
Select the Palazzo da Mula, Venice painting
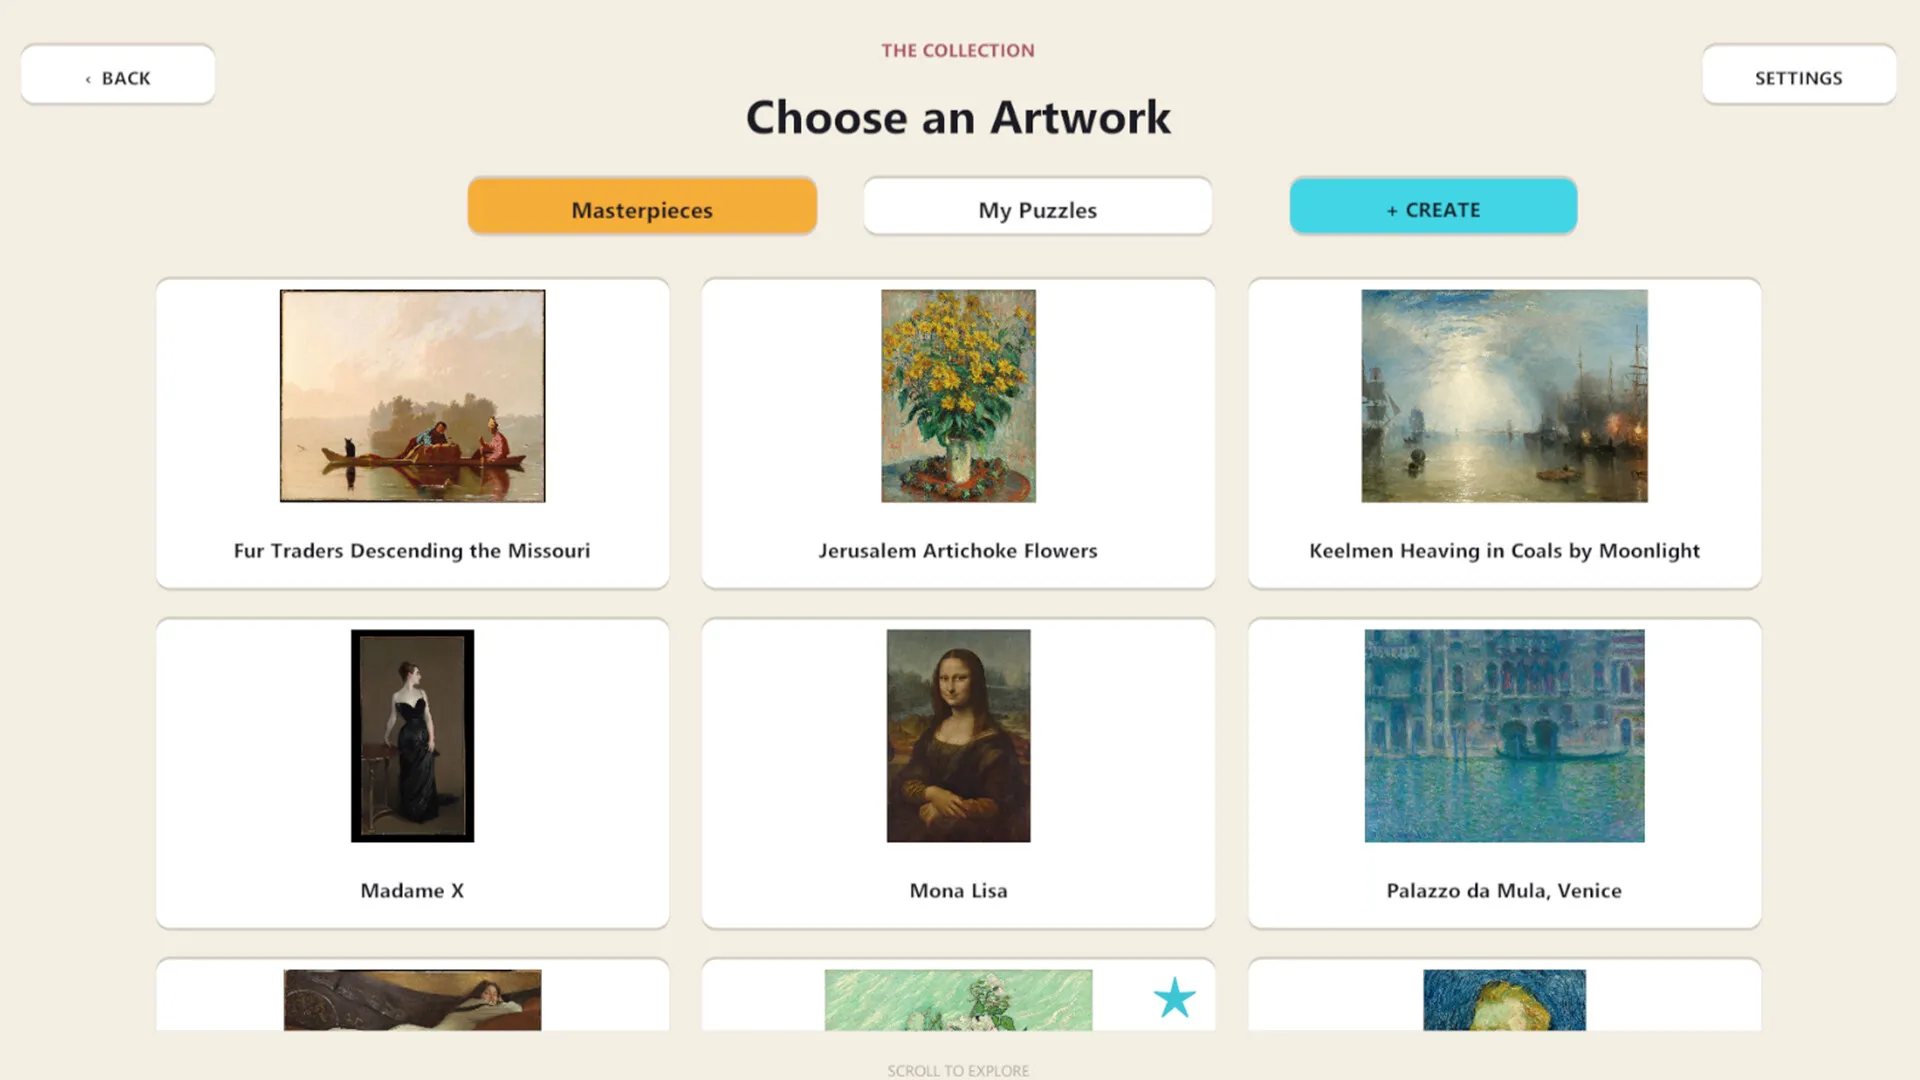tap(1504, 736)
